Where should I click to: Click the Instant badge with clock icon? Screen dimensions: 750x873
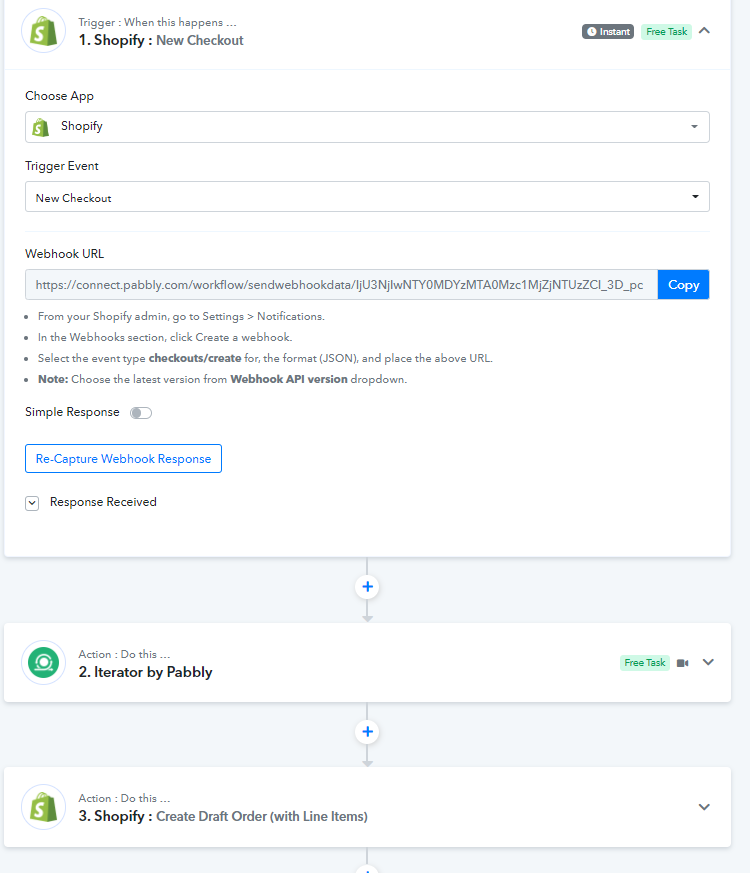(x=608, y=32)
